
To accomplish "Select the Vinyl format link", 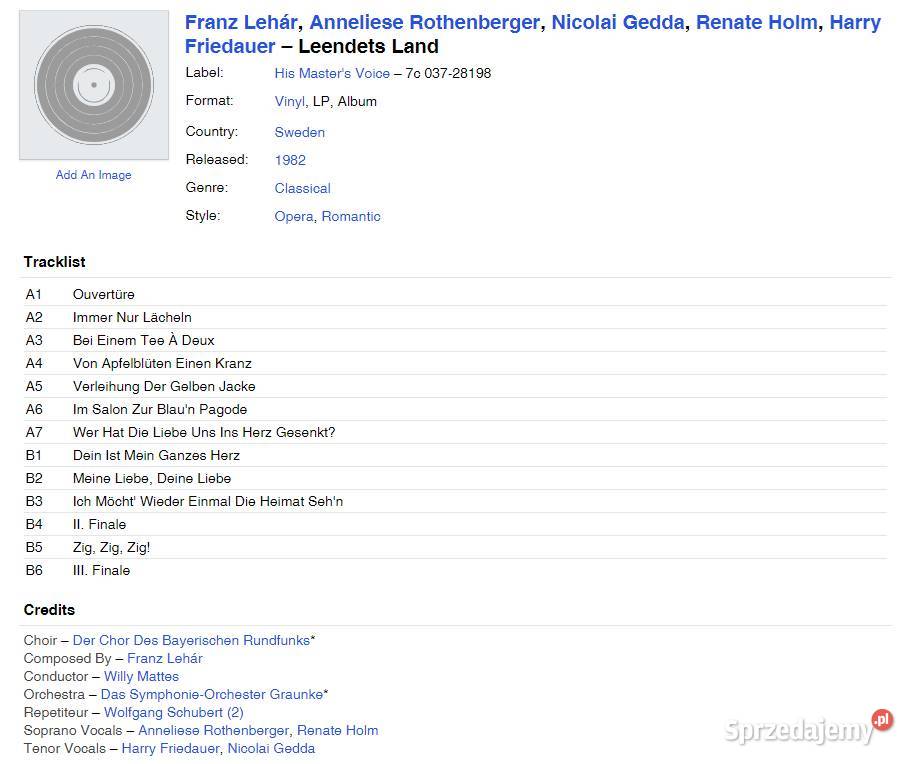I will [x=289, y=101].
